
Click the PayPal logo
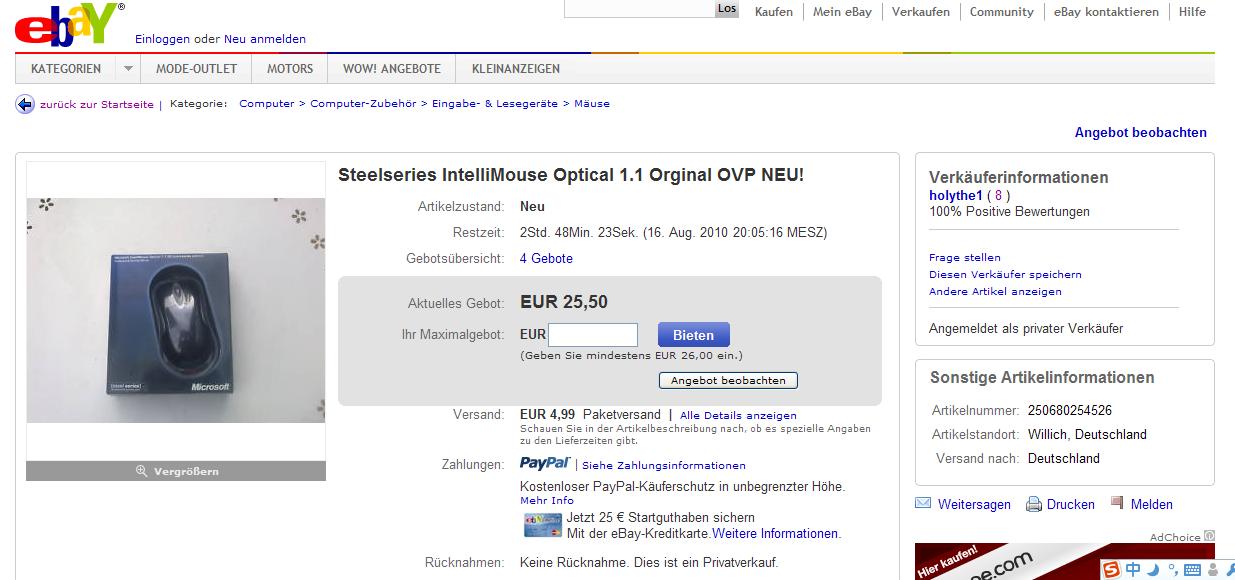[545, 463]
